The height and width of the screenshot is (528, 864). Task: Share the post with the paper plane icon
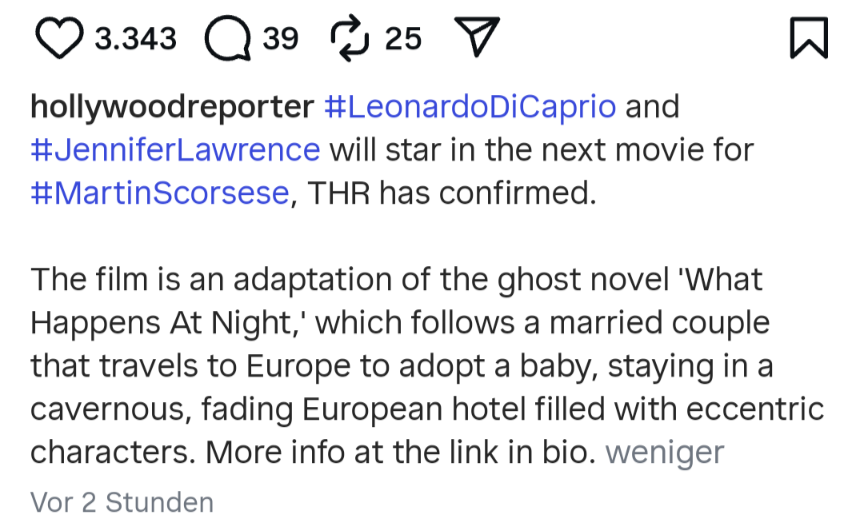[x=476, y=39]
